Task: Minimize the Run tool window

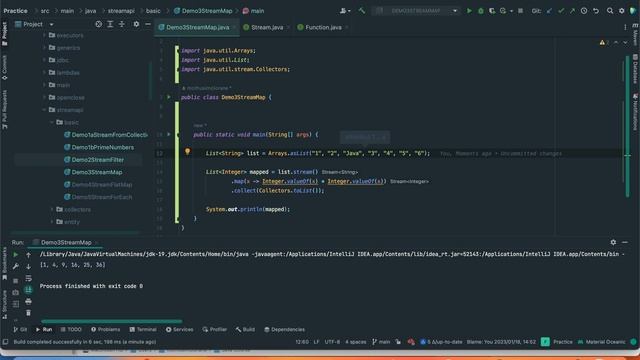Action: click(625, 242)
